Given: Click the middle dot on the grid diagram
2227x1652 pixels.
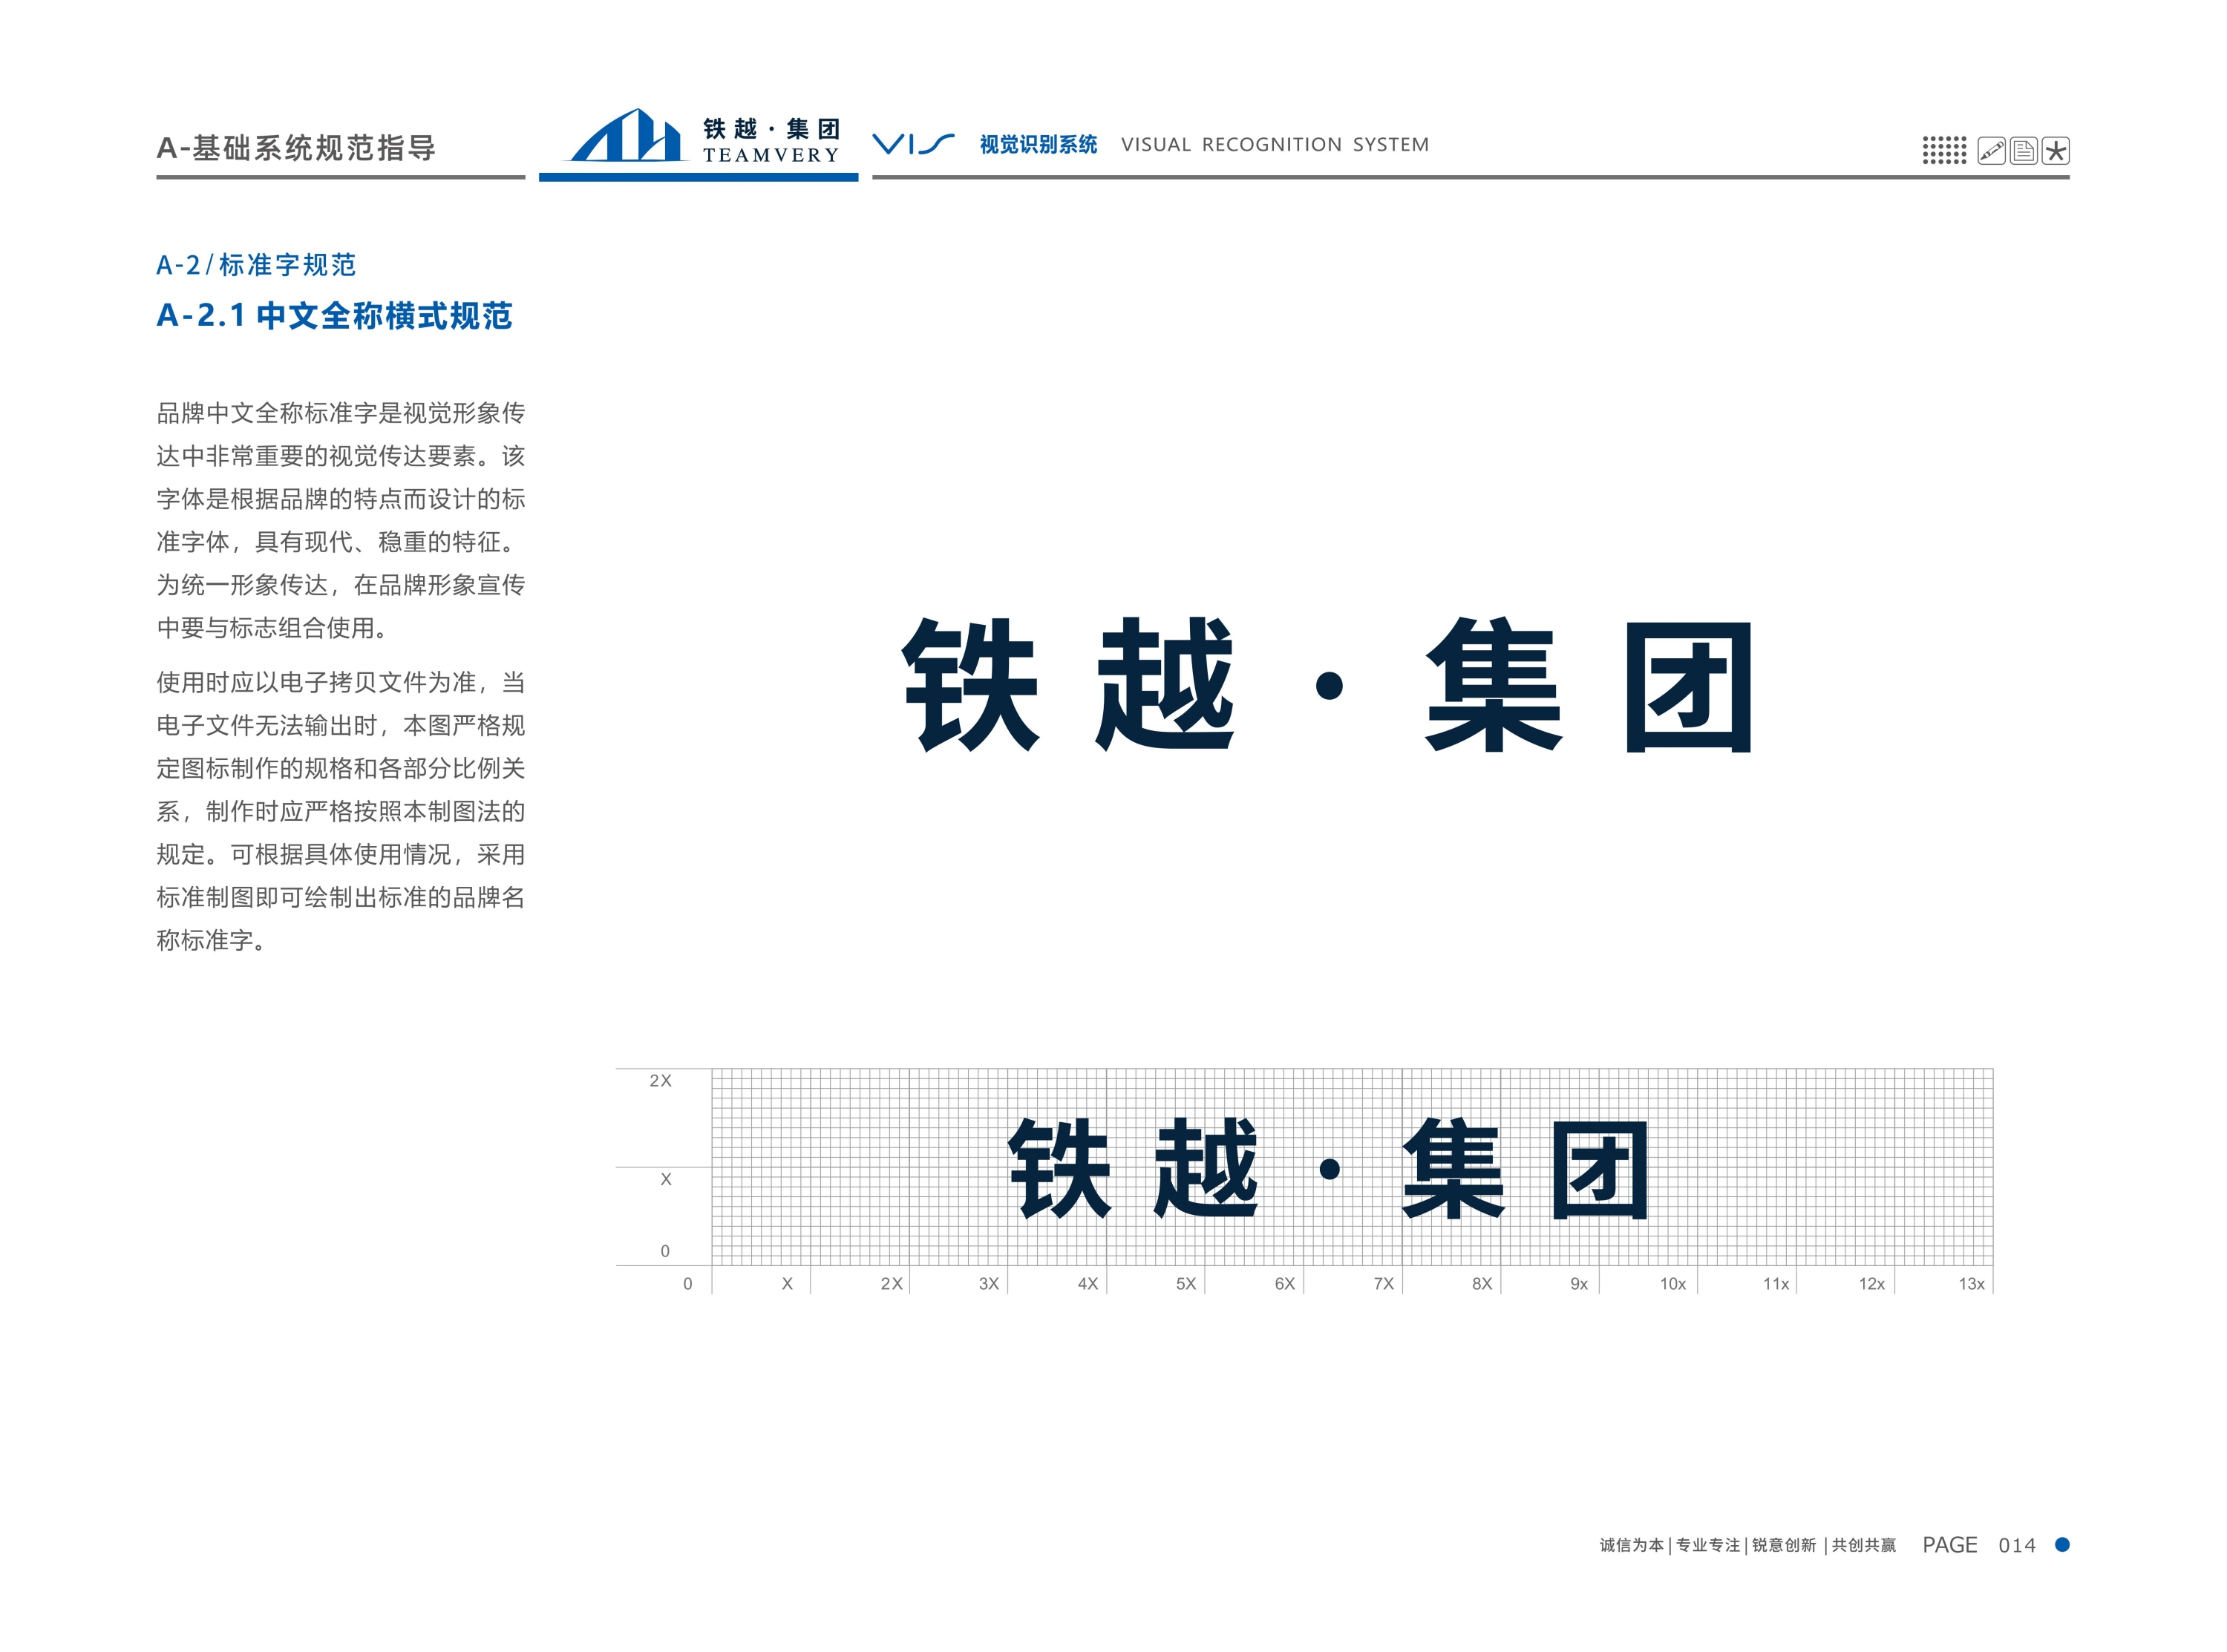Looking at the screenshot, I should point(1330,1169).
